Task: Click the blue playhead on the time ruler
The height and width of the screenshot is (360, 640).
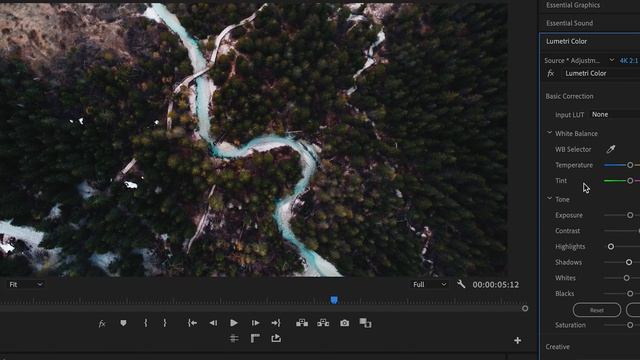Action: tap(334, 300)
